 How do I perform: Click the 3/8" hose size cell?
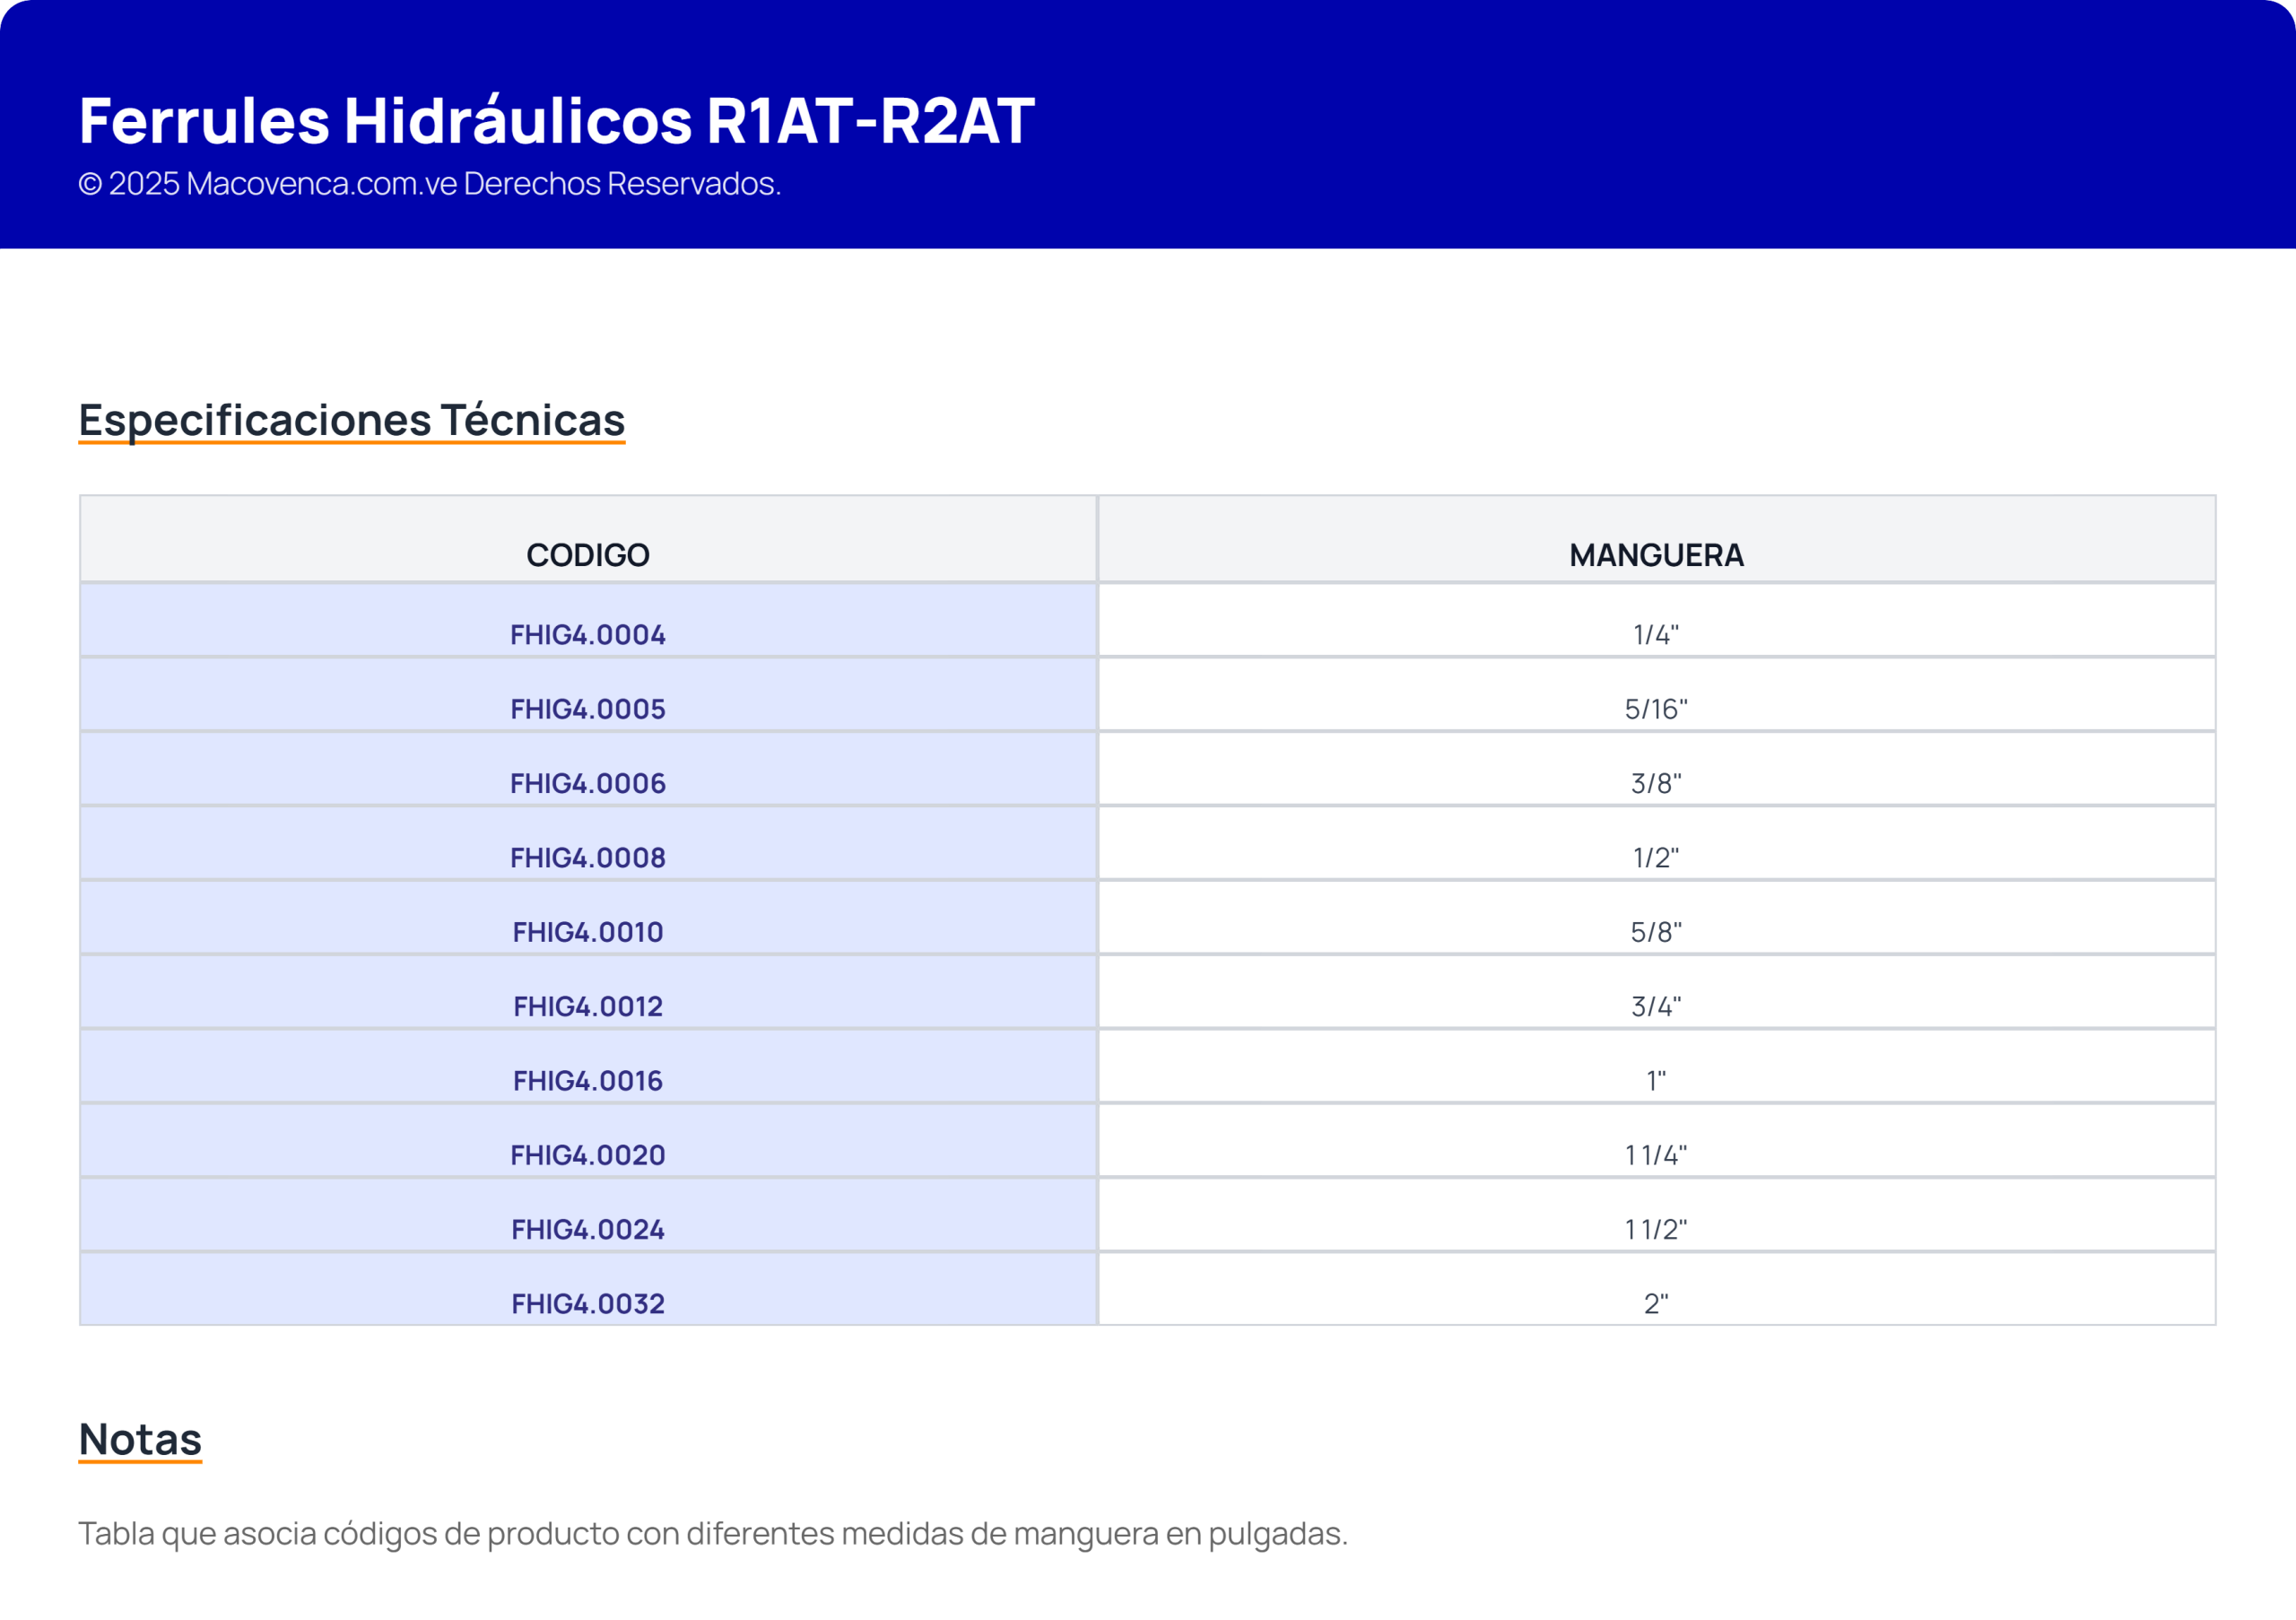pos(1656,783)
